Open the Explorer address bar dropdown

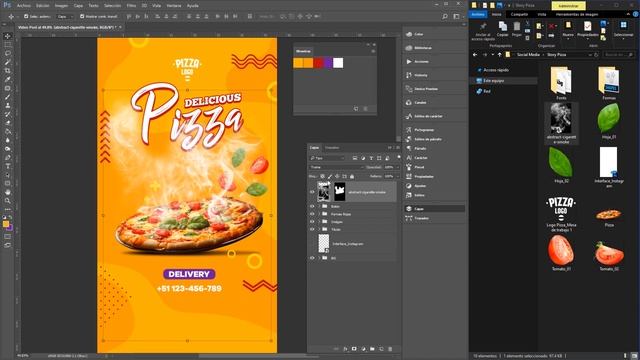pos(590,54)
